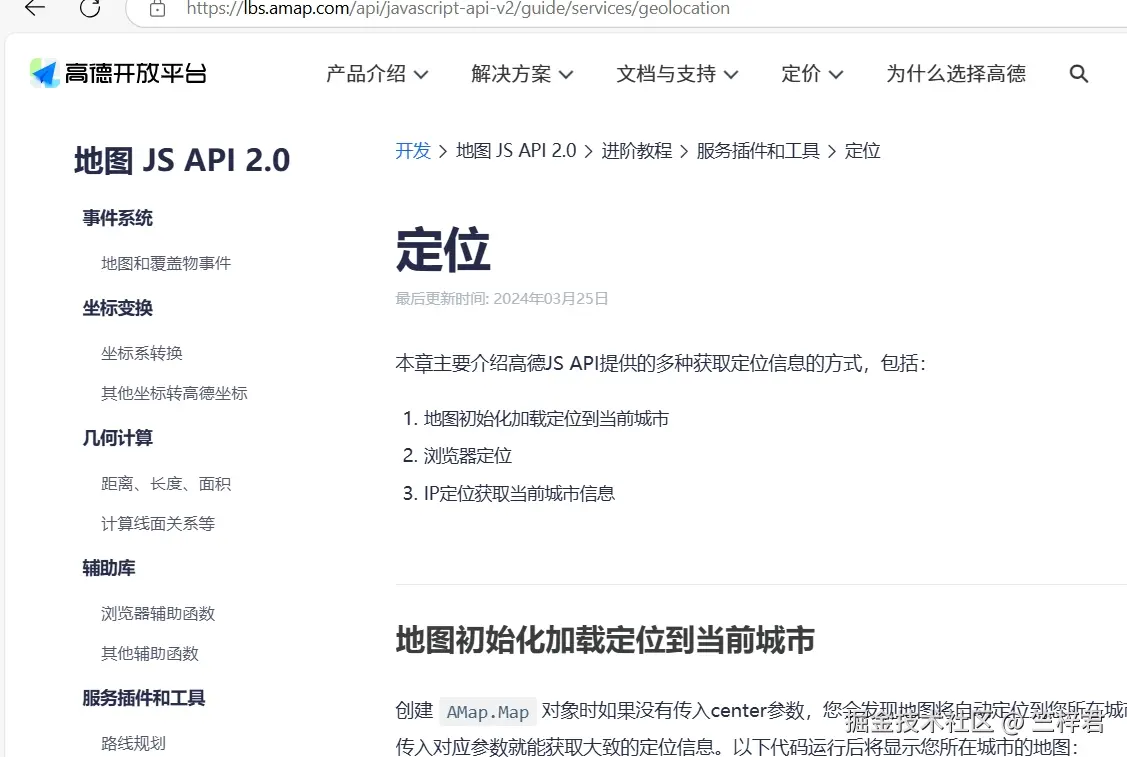Click the 定位 page heading
The image size is (1127, 757).
[443, 249]
